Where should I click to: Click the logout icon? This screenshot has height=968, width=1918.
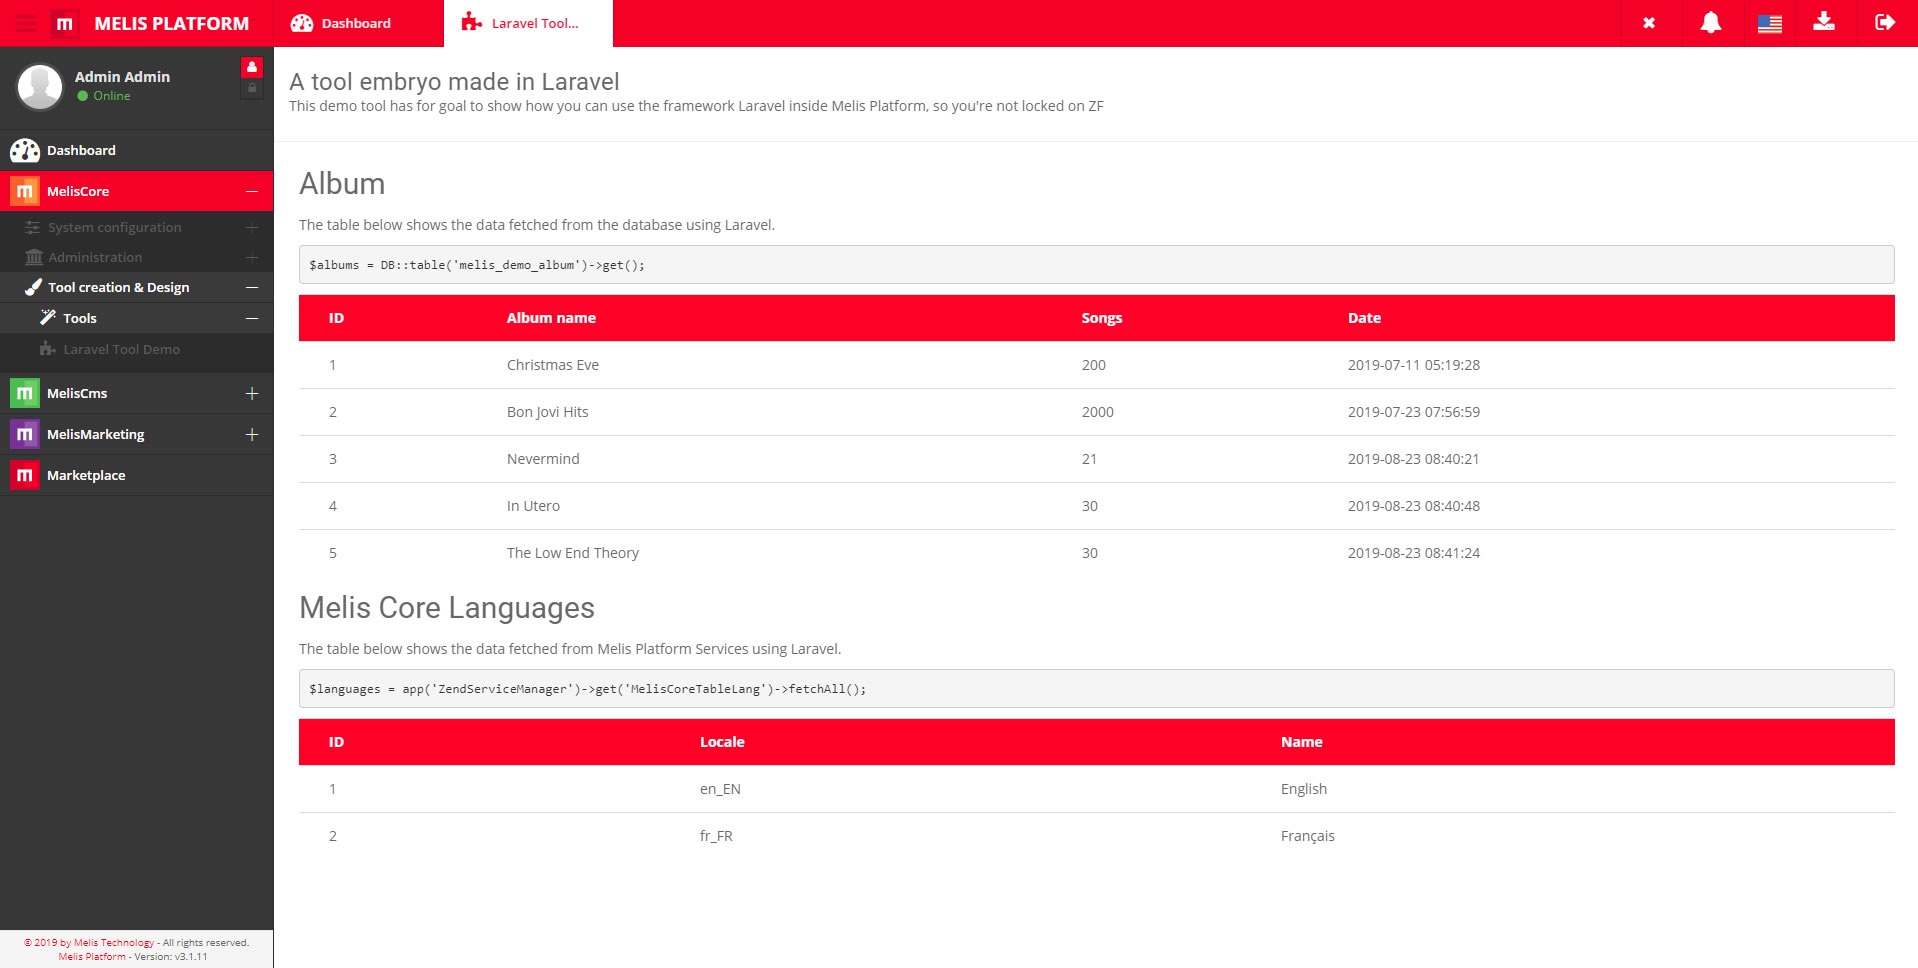[1884, 23]
